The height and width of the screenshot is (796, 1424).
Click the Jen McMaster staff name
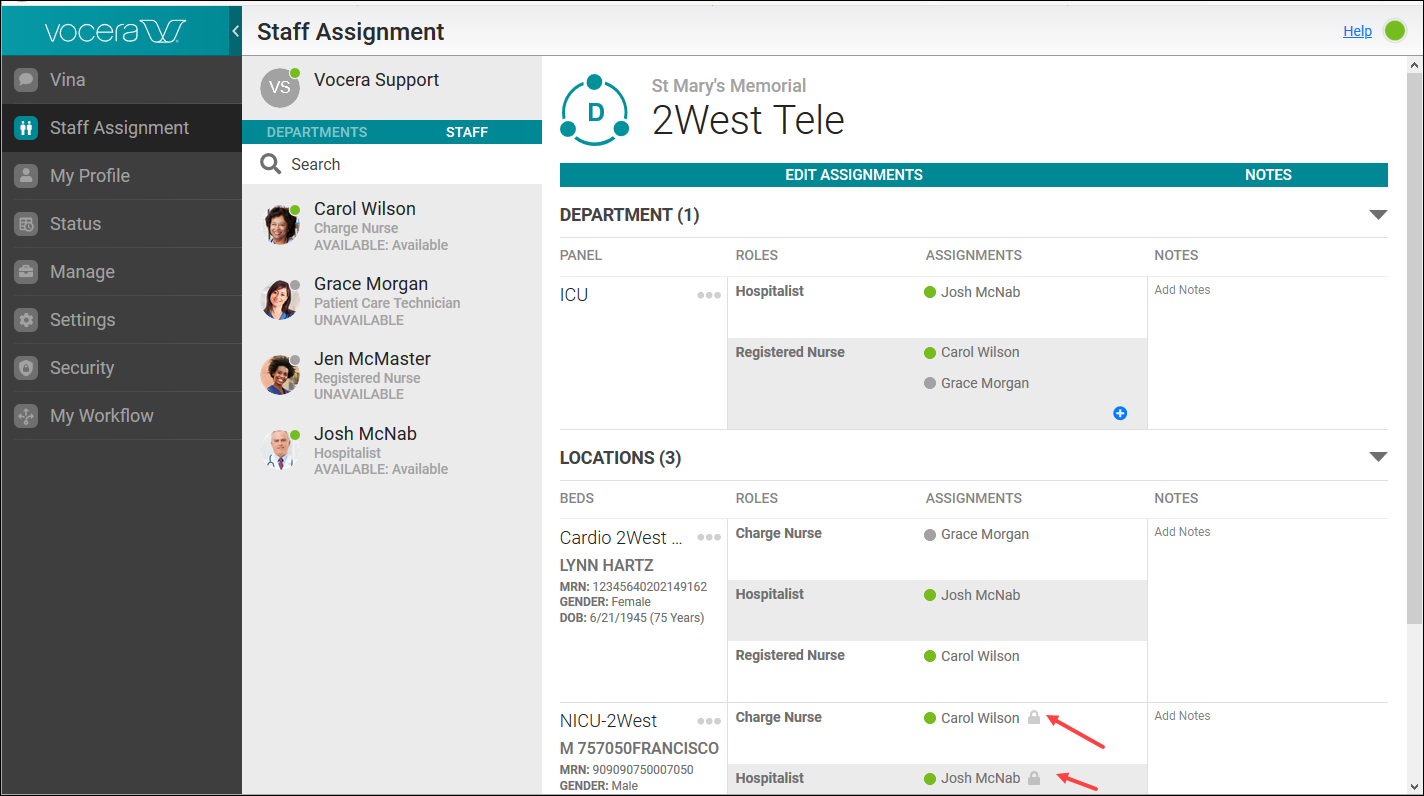tap(372, 359)
